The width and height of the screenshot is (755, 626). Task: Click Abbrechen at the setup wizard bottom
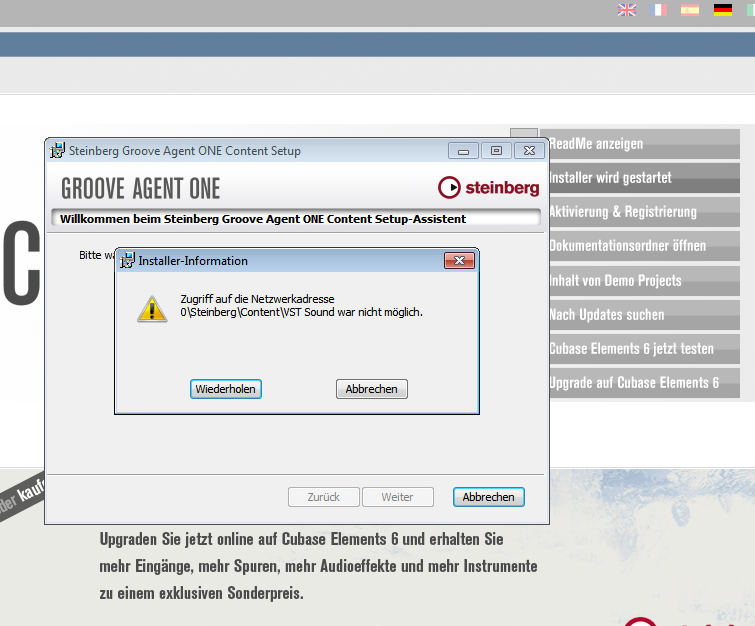489,497
